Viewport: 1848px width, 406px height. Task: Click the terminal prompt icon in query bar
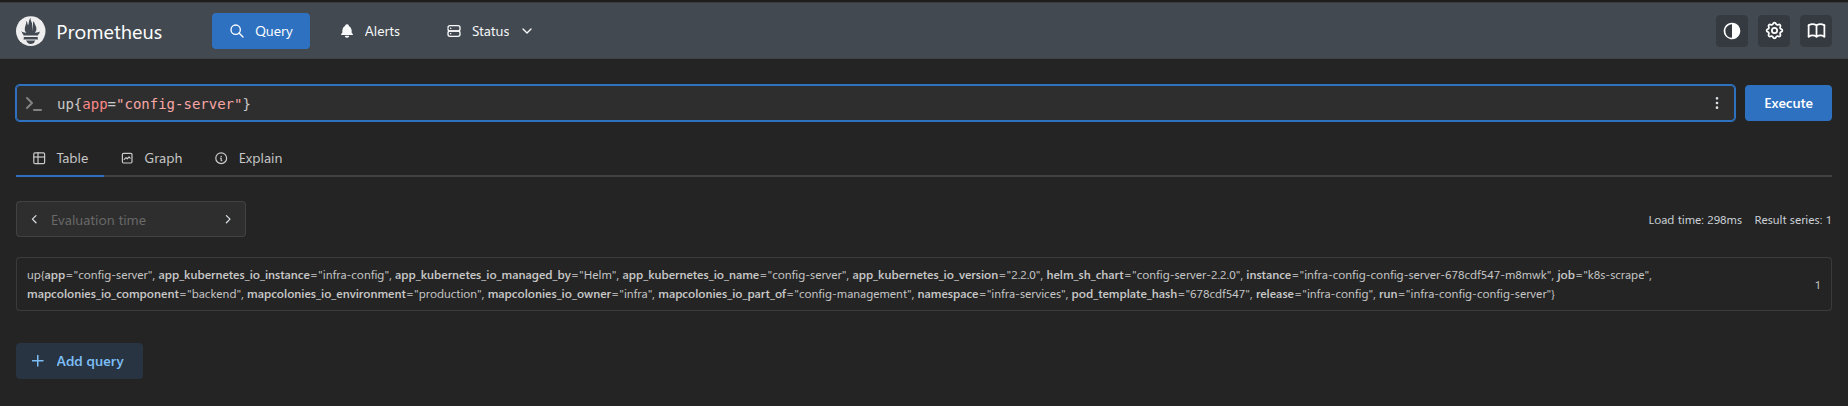[x=34, y=103]
